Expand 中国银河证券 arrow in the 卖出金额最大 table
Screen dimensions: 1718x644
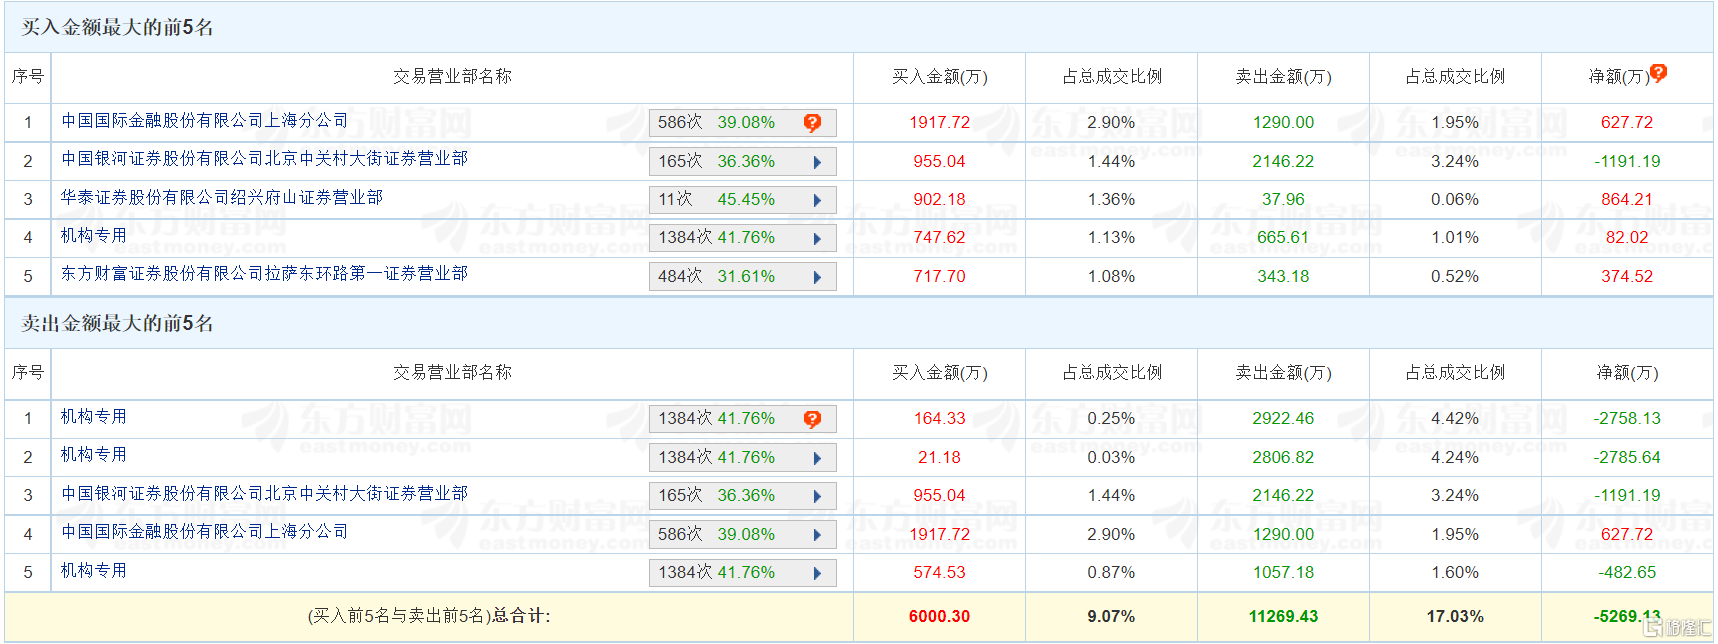817,496
